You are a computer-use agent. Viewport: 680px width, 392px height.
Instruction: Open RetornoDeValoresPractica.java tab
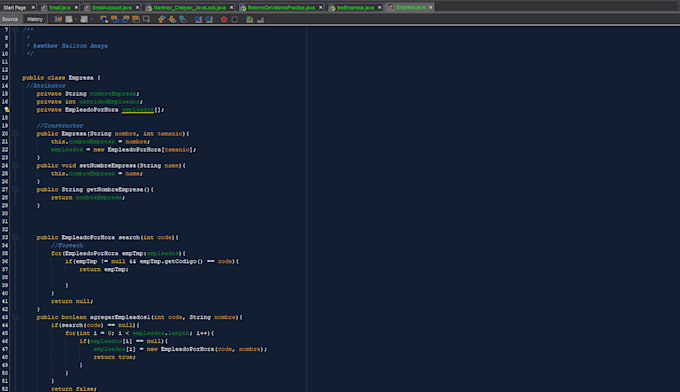coord(281,7)
